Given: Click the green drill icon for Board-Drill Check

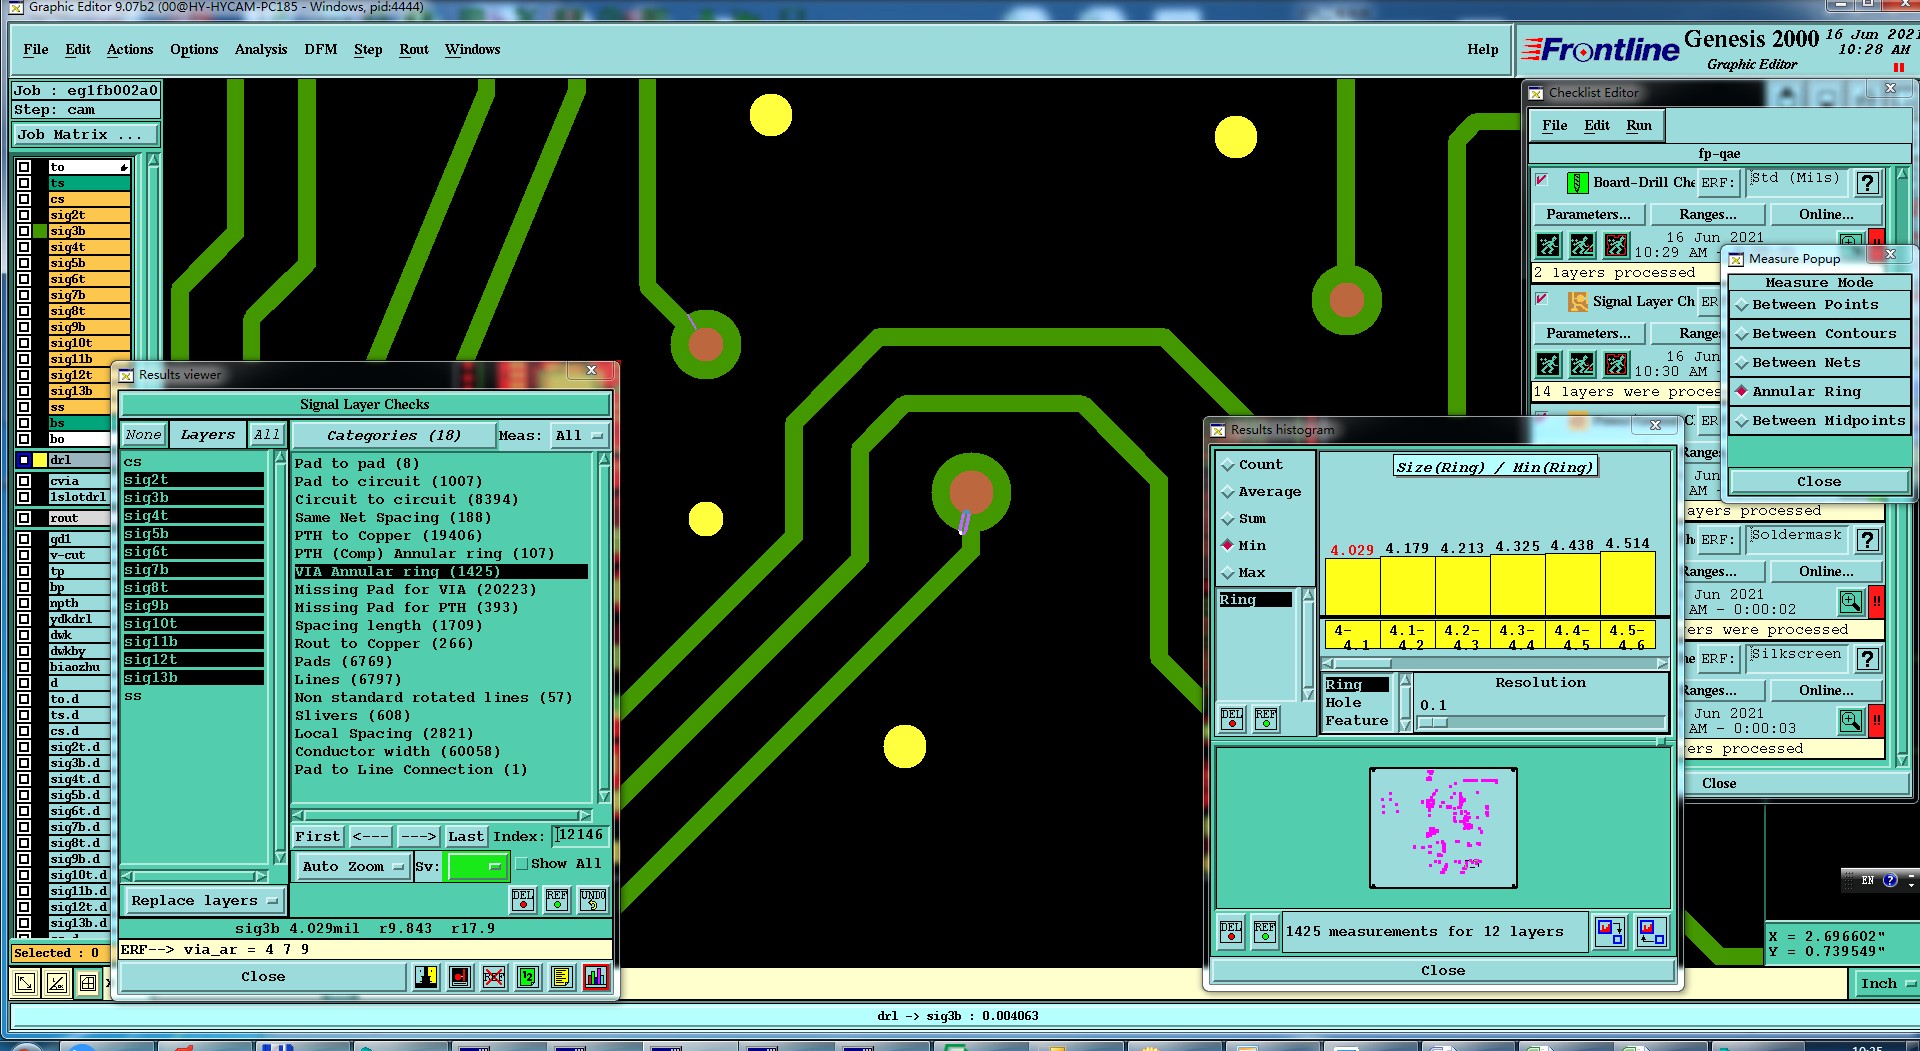Looking at the screenshot, I should [x=1577, y=182].
